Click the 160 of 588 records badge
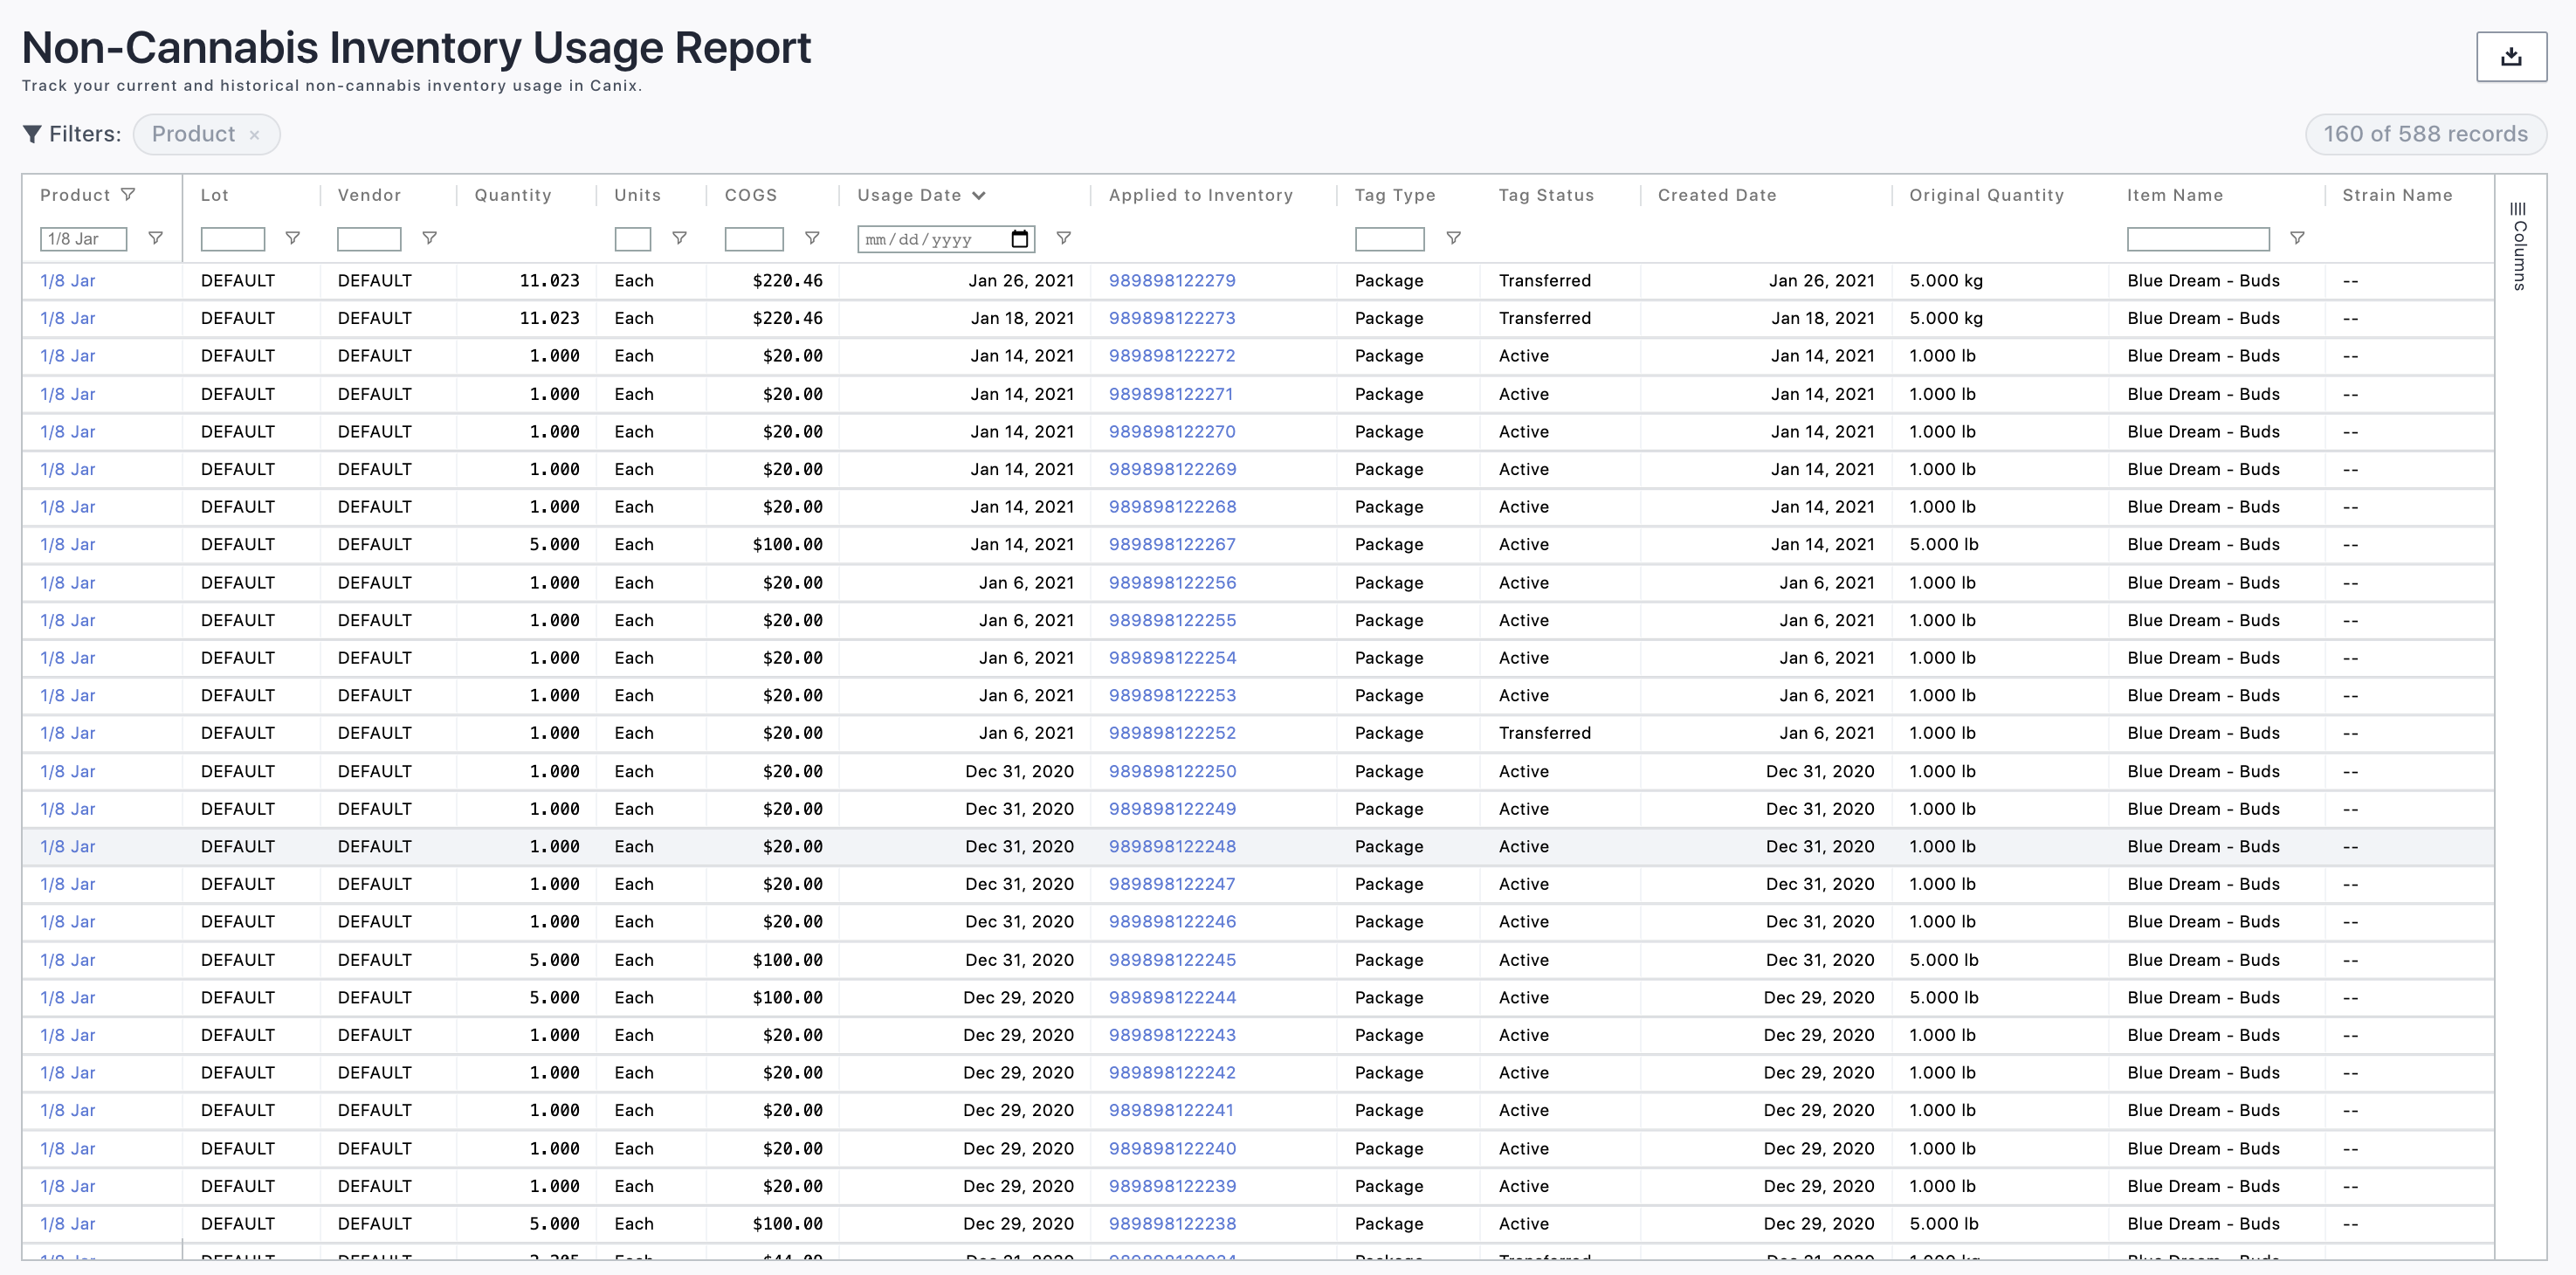The height and width of the screenshot is (1275, 2576). 2425,134
